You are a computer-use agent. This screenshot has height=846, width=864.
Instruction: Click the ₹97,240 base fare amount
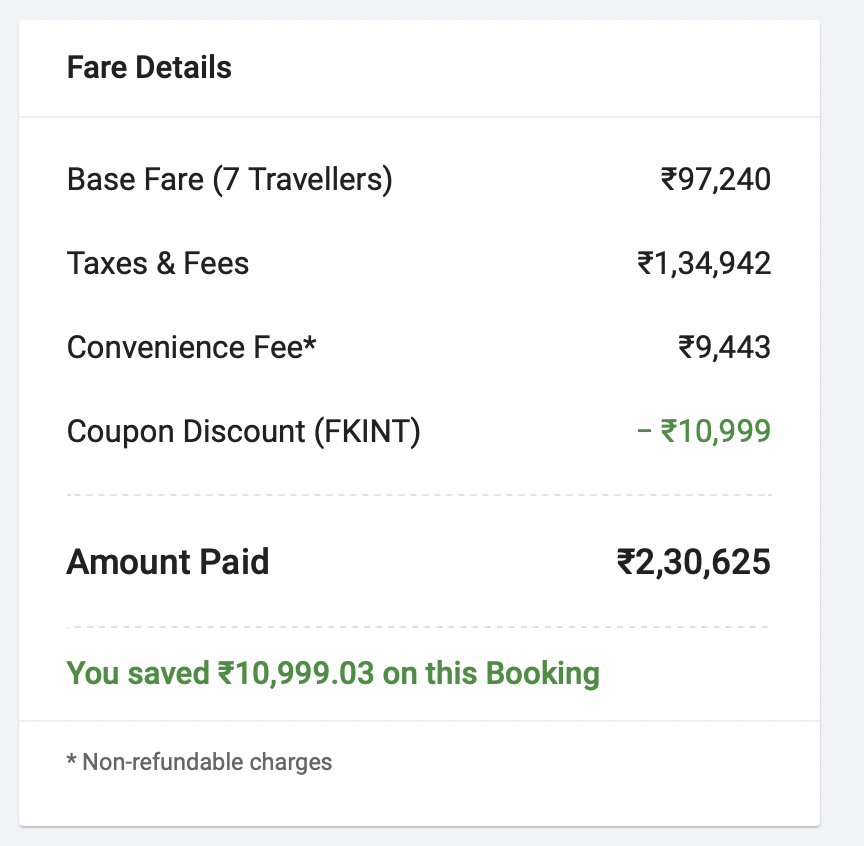(716, 180)
